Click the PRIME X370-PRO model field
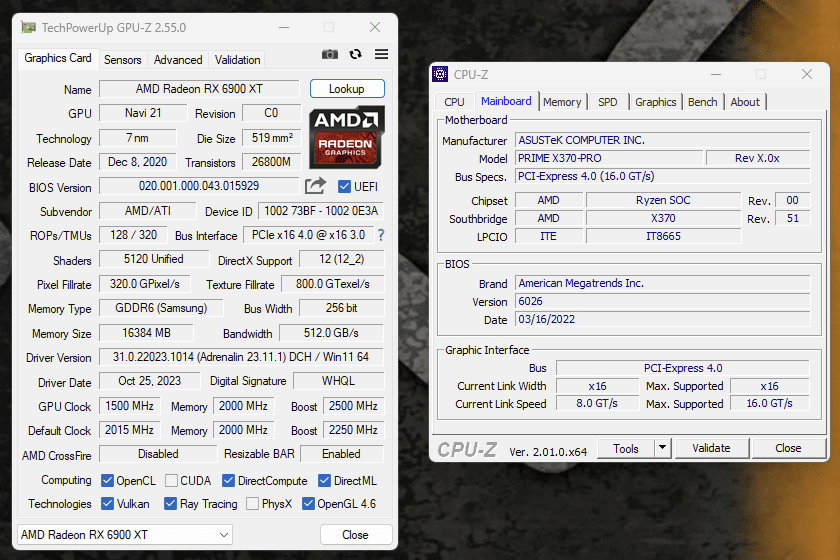This screenshot has height=560, width=840. 609,158
